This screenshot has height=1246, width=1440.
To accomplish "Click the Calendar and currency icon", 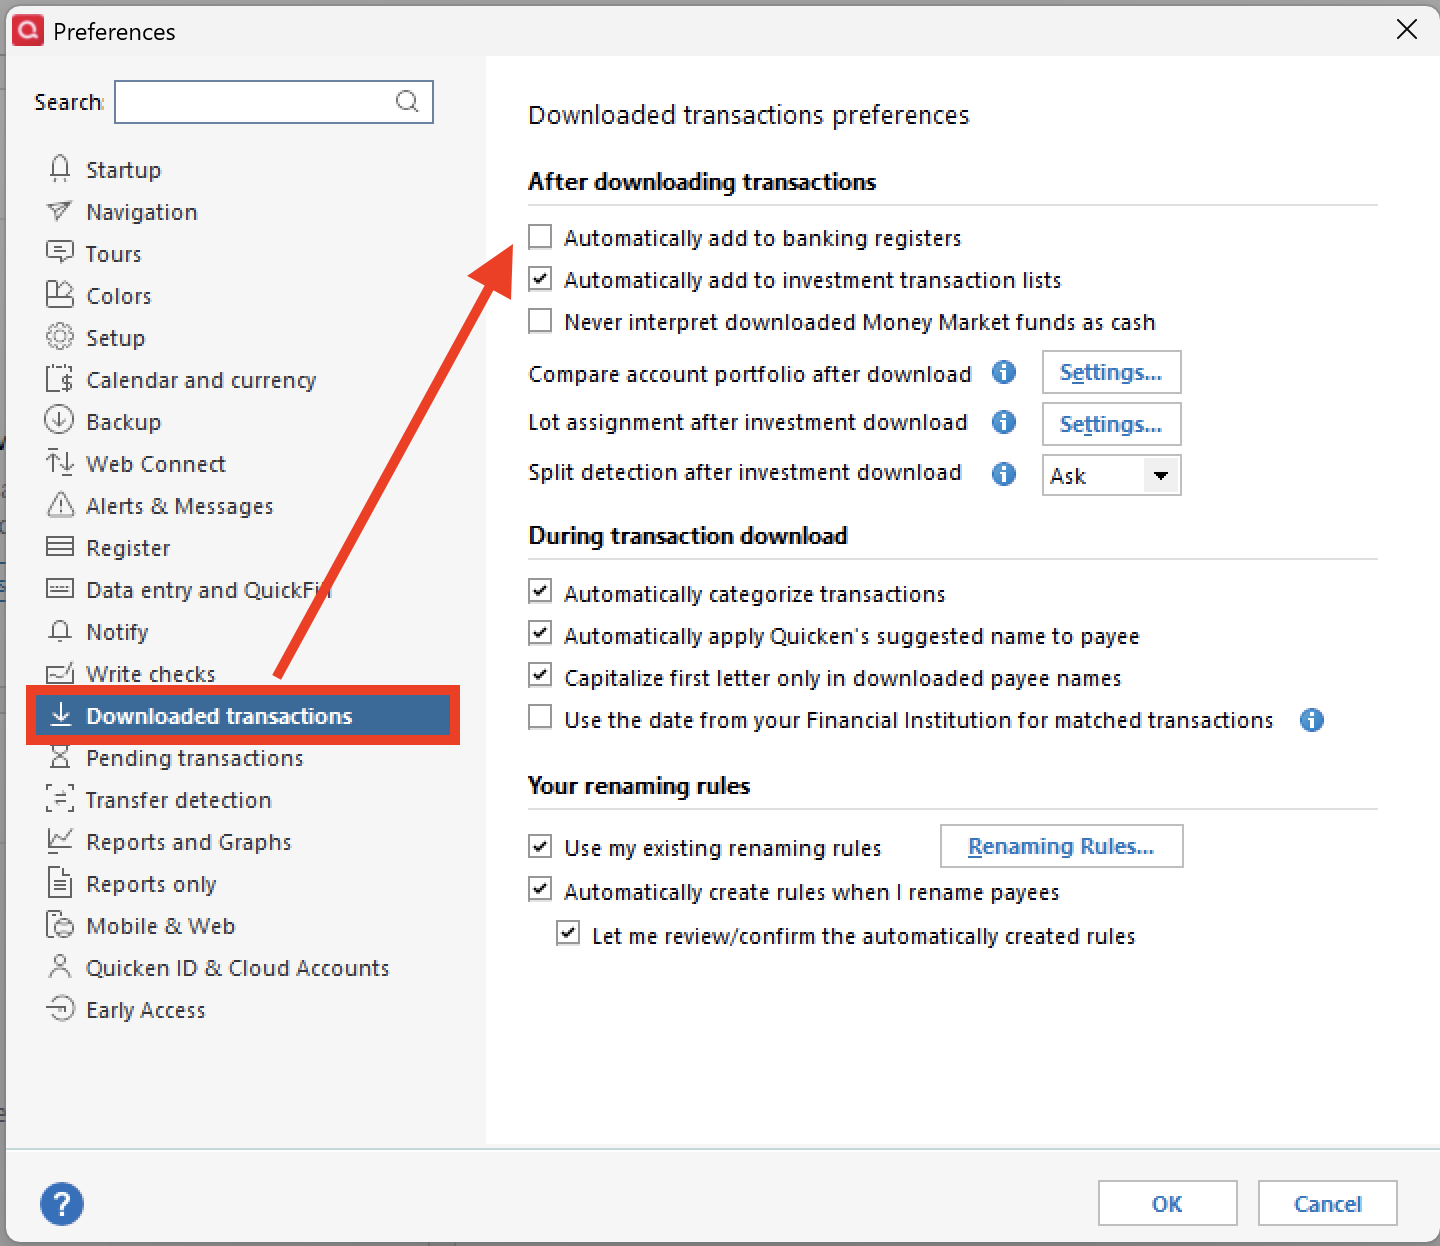I will (x=60, y=379).
